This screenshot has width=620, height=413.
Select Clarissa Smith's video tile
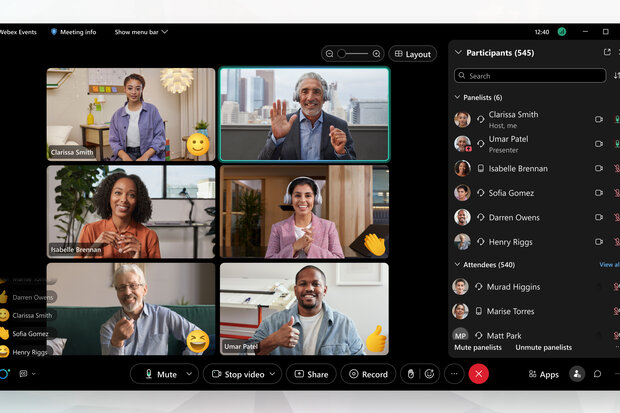point(131,114)
